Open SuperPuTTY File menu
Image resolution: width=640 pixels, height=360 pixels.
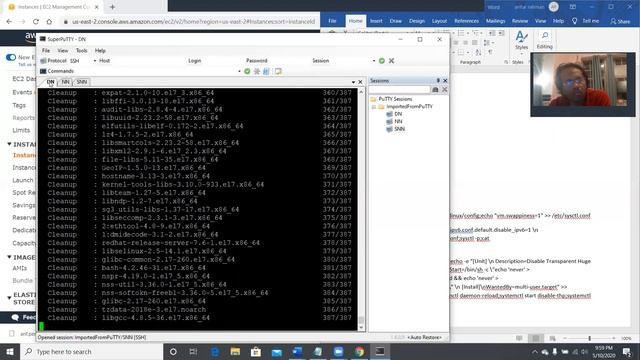coord(46,51)
